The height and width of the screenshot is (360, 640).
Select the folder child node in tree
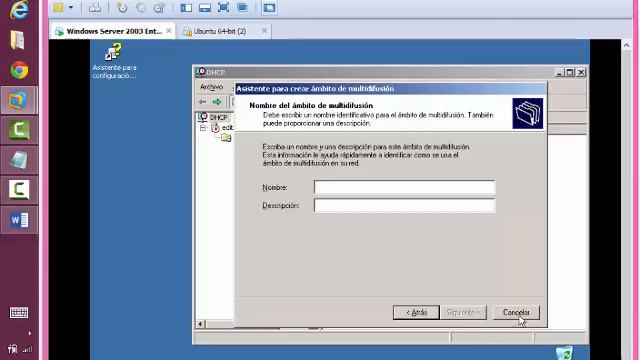click(226, 138)
